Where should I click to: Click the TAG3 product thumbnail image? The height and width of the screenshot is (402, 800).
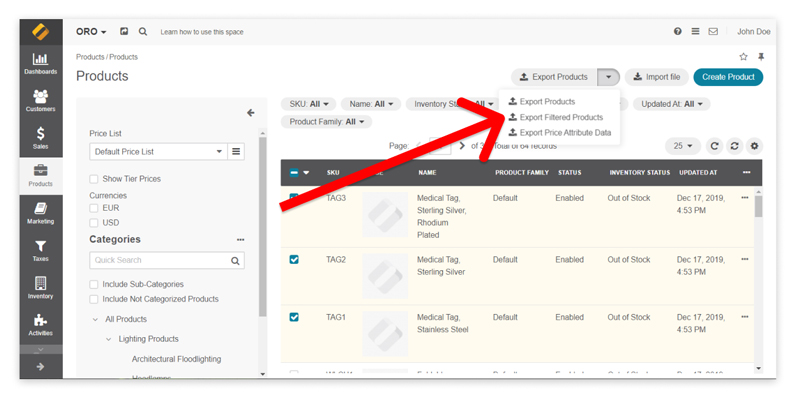tap(385, 215)
